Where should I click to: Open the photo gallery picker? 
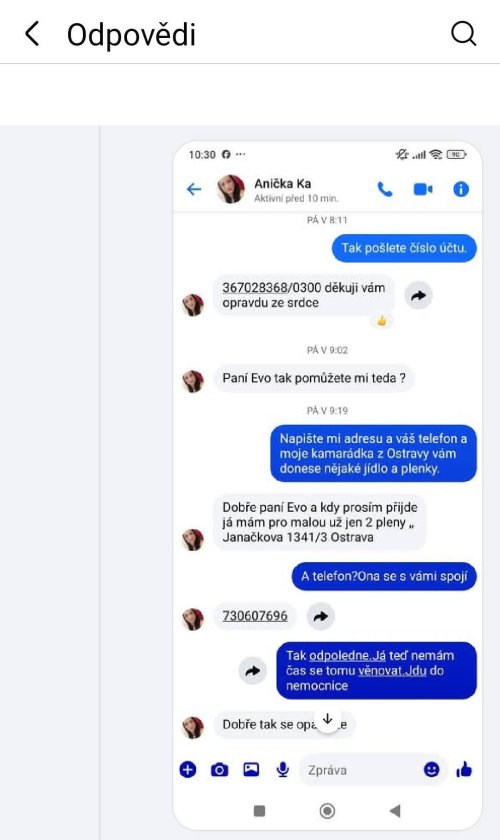coord(251,770)
